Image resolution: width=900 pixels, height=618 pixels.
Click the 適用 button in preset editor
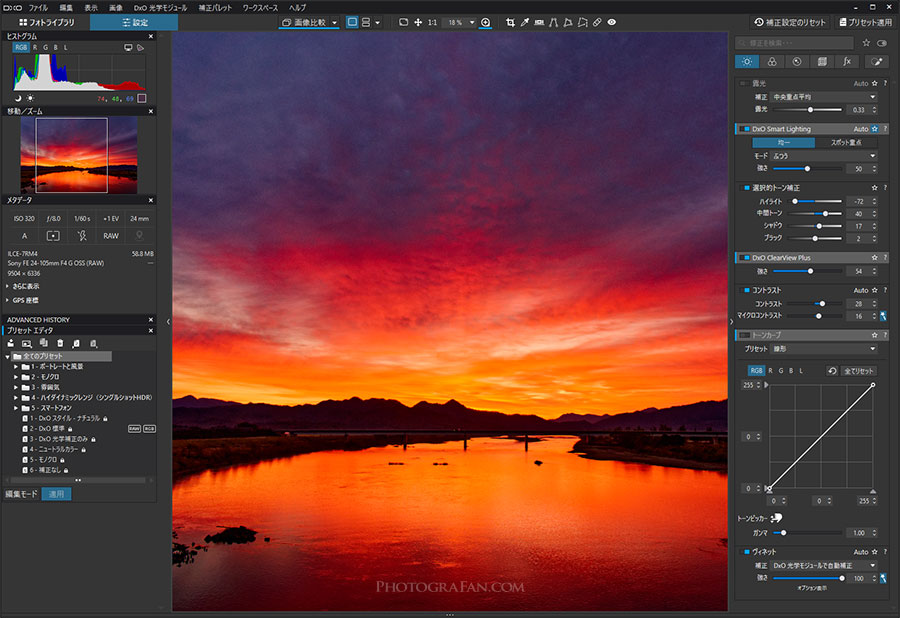pyautogui.click(x=56, y=494)
